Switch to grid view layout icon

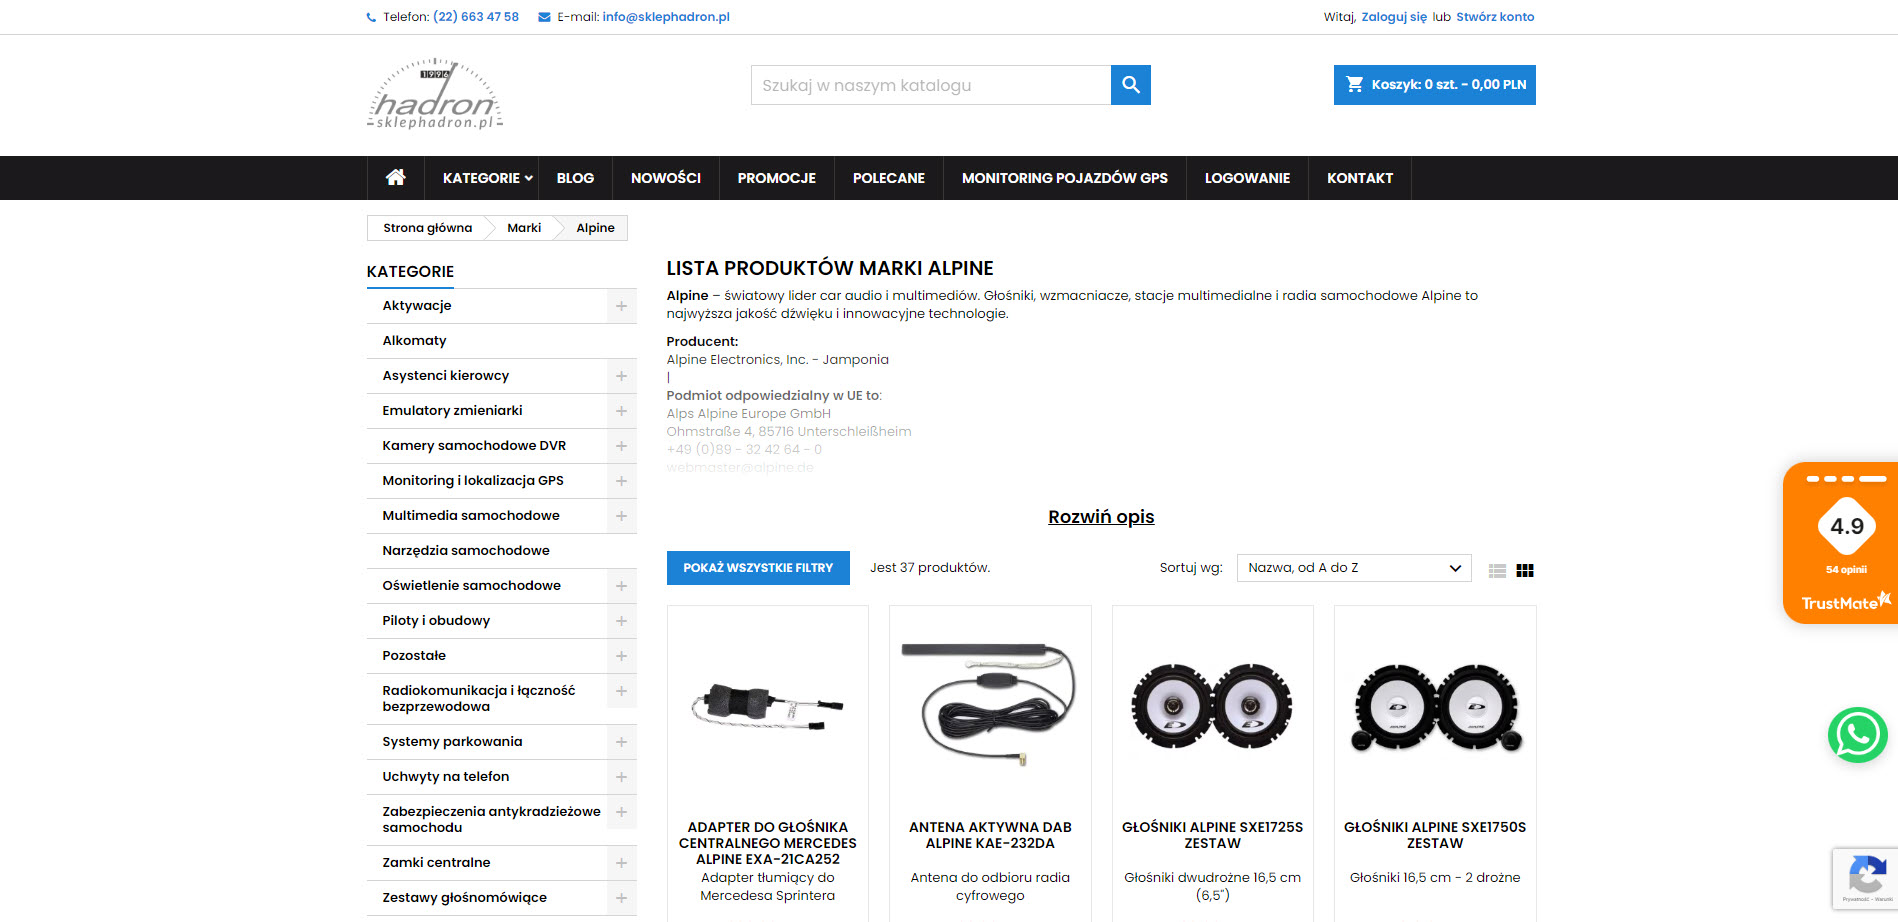1525,570
